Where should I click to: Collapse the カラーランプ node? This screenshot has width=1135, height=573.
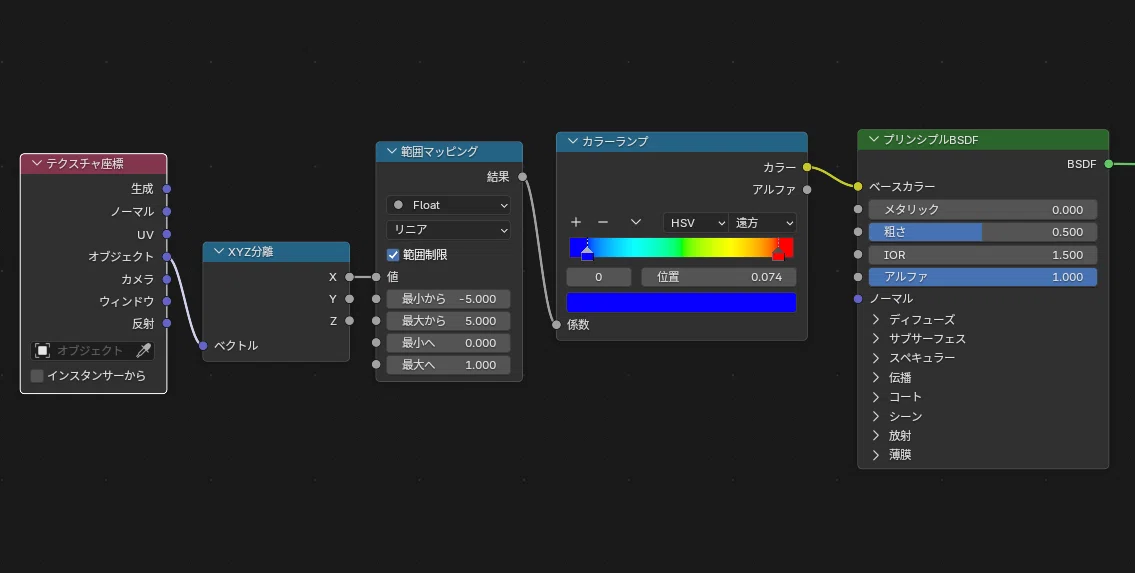[x=573, y=141]
